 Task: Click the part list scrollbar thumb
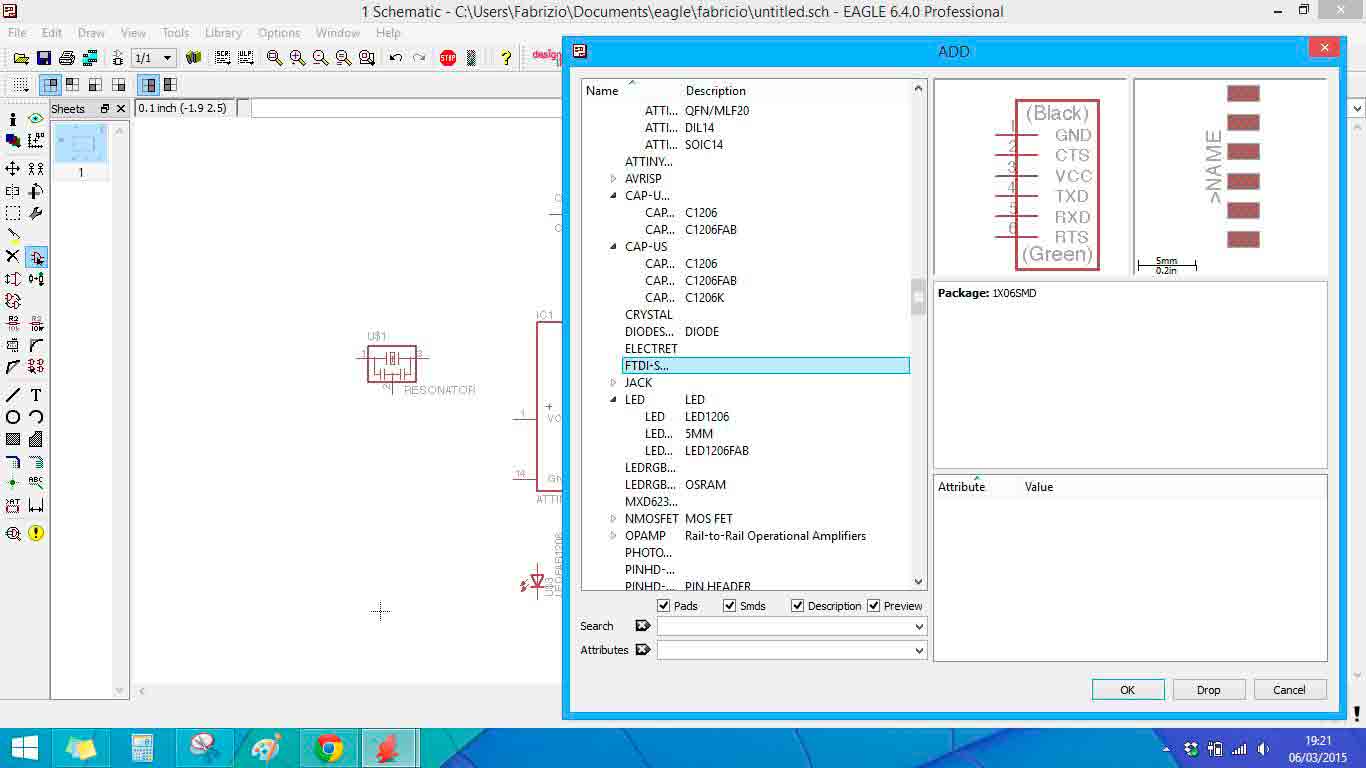click(919, 297)
